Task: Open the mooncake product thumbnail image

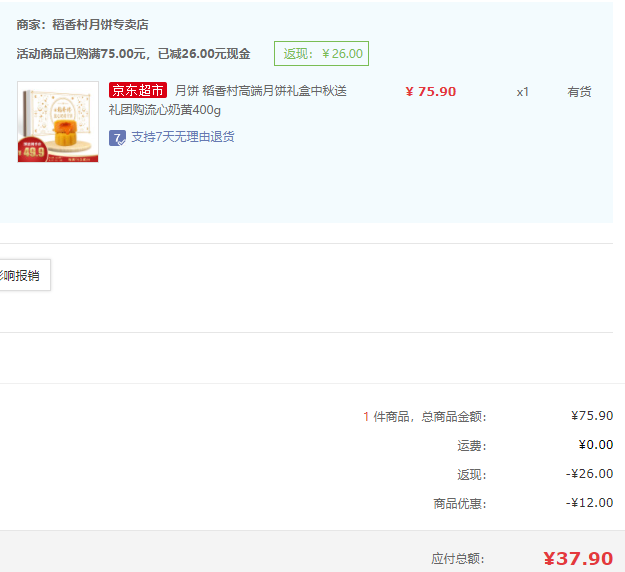Action: [58, 122]
